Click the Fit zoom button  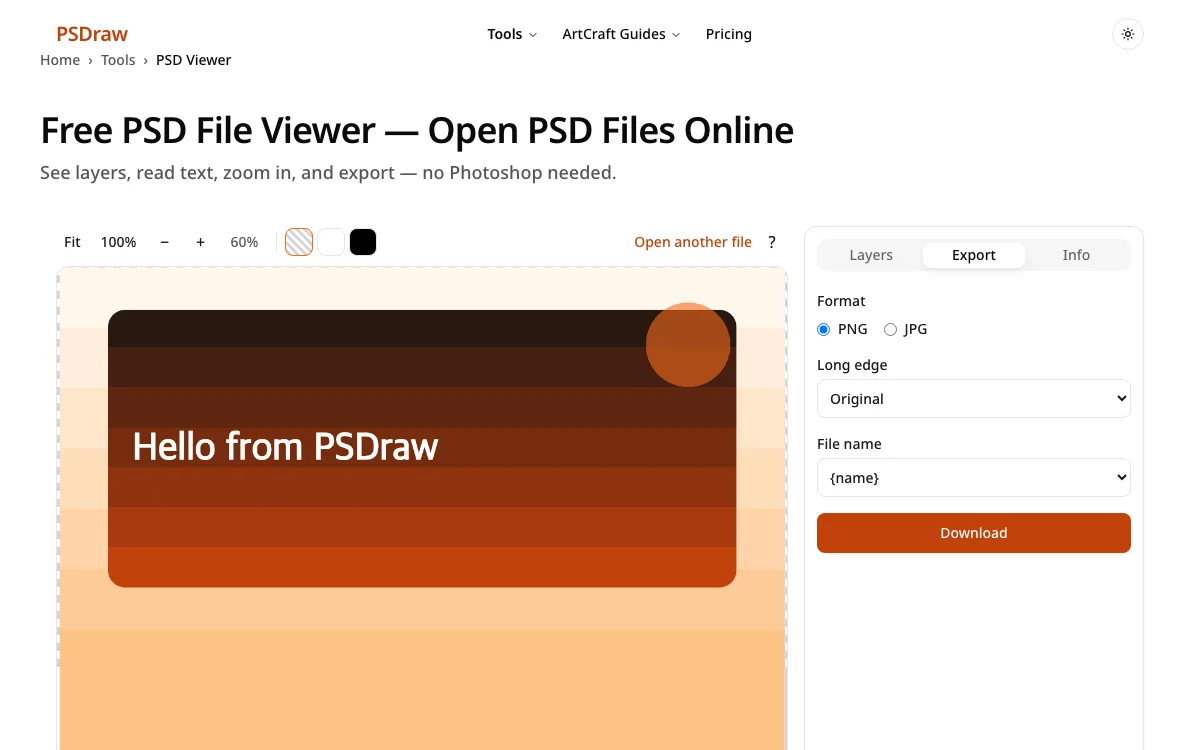(72, 242)
